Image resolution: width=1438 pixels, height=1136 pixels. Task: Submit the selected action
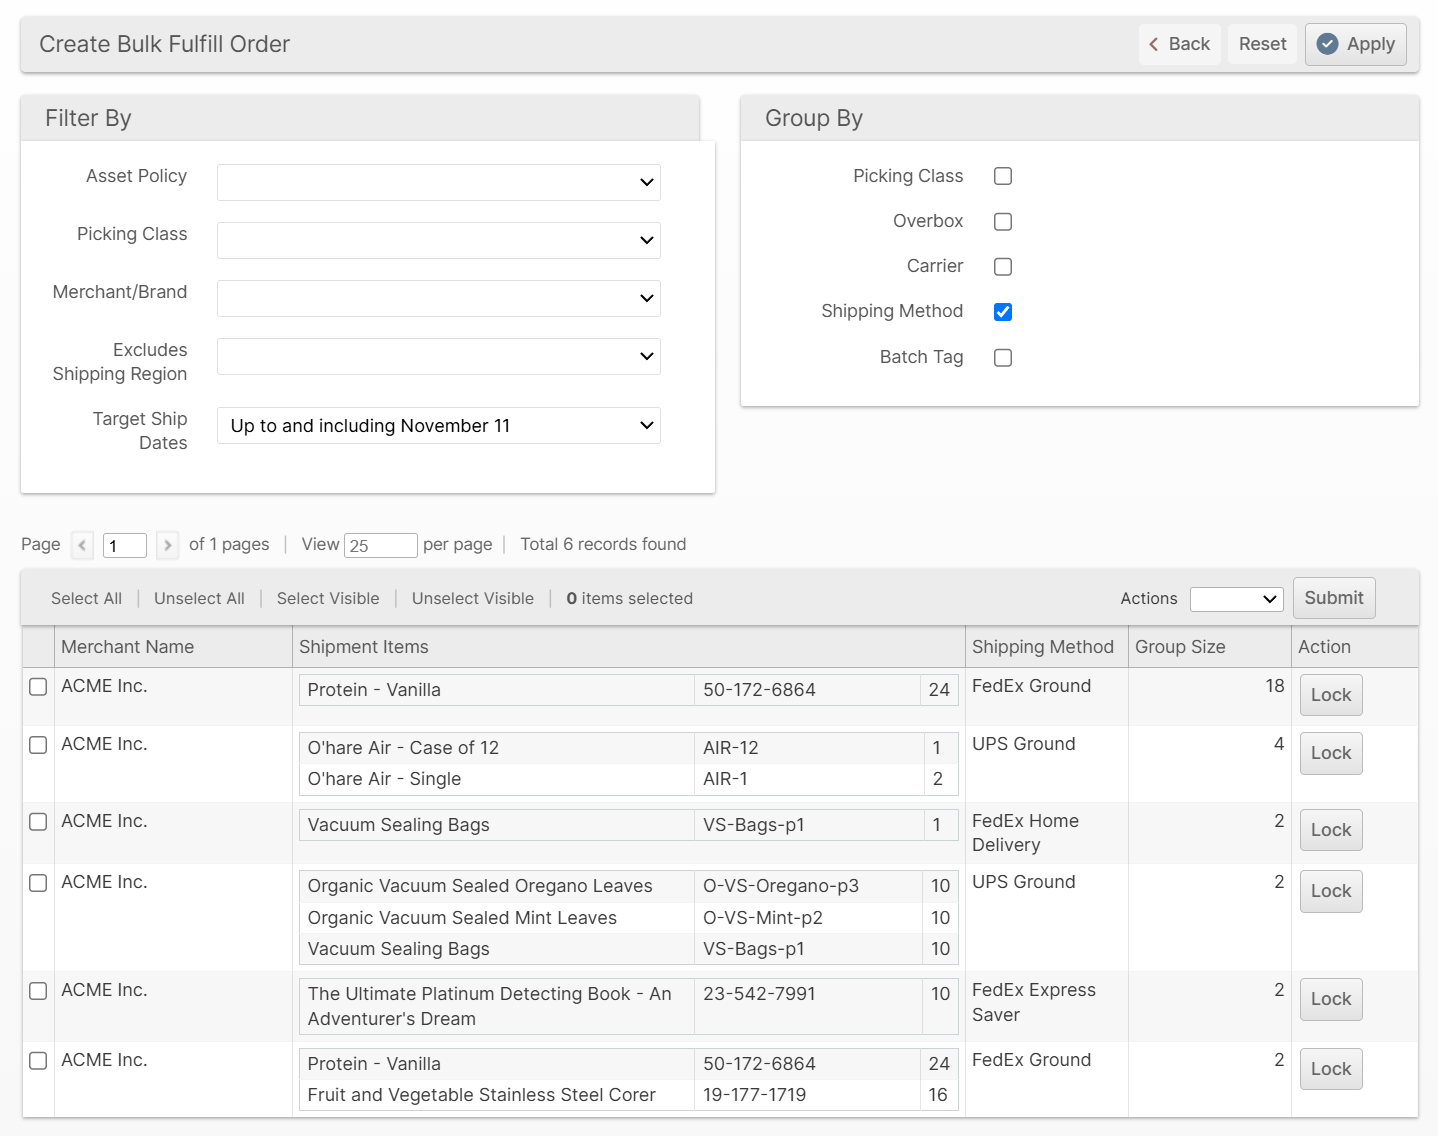[1333, 598]
